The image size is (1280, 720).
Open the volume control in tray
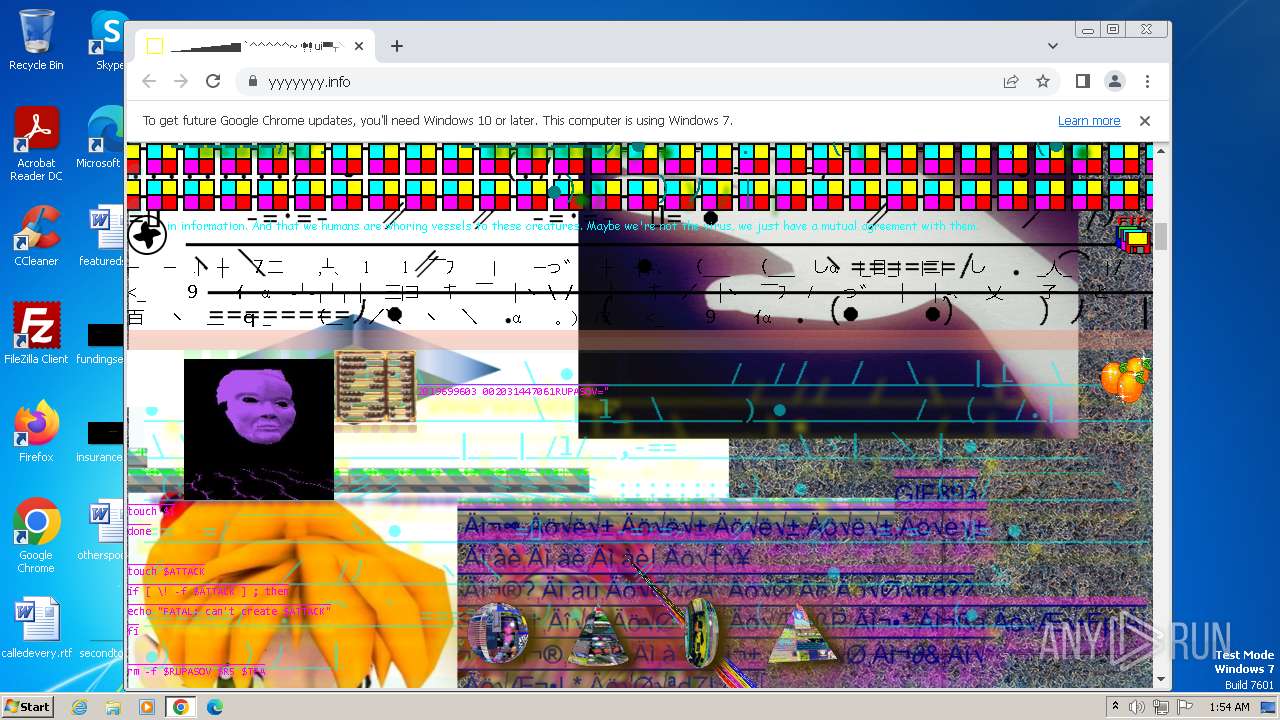pyautogui.click(x=1137, y=707)
